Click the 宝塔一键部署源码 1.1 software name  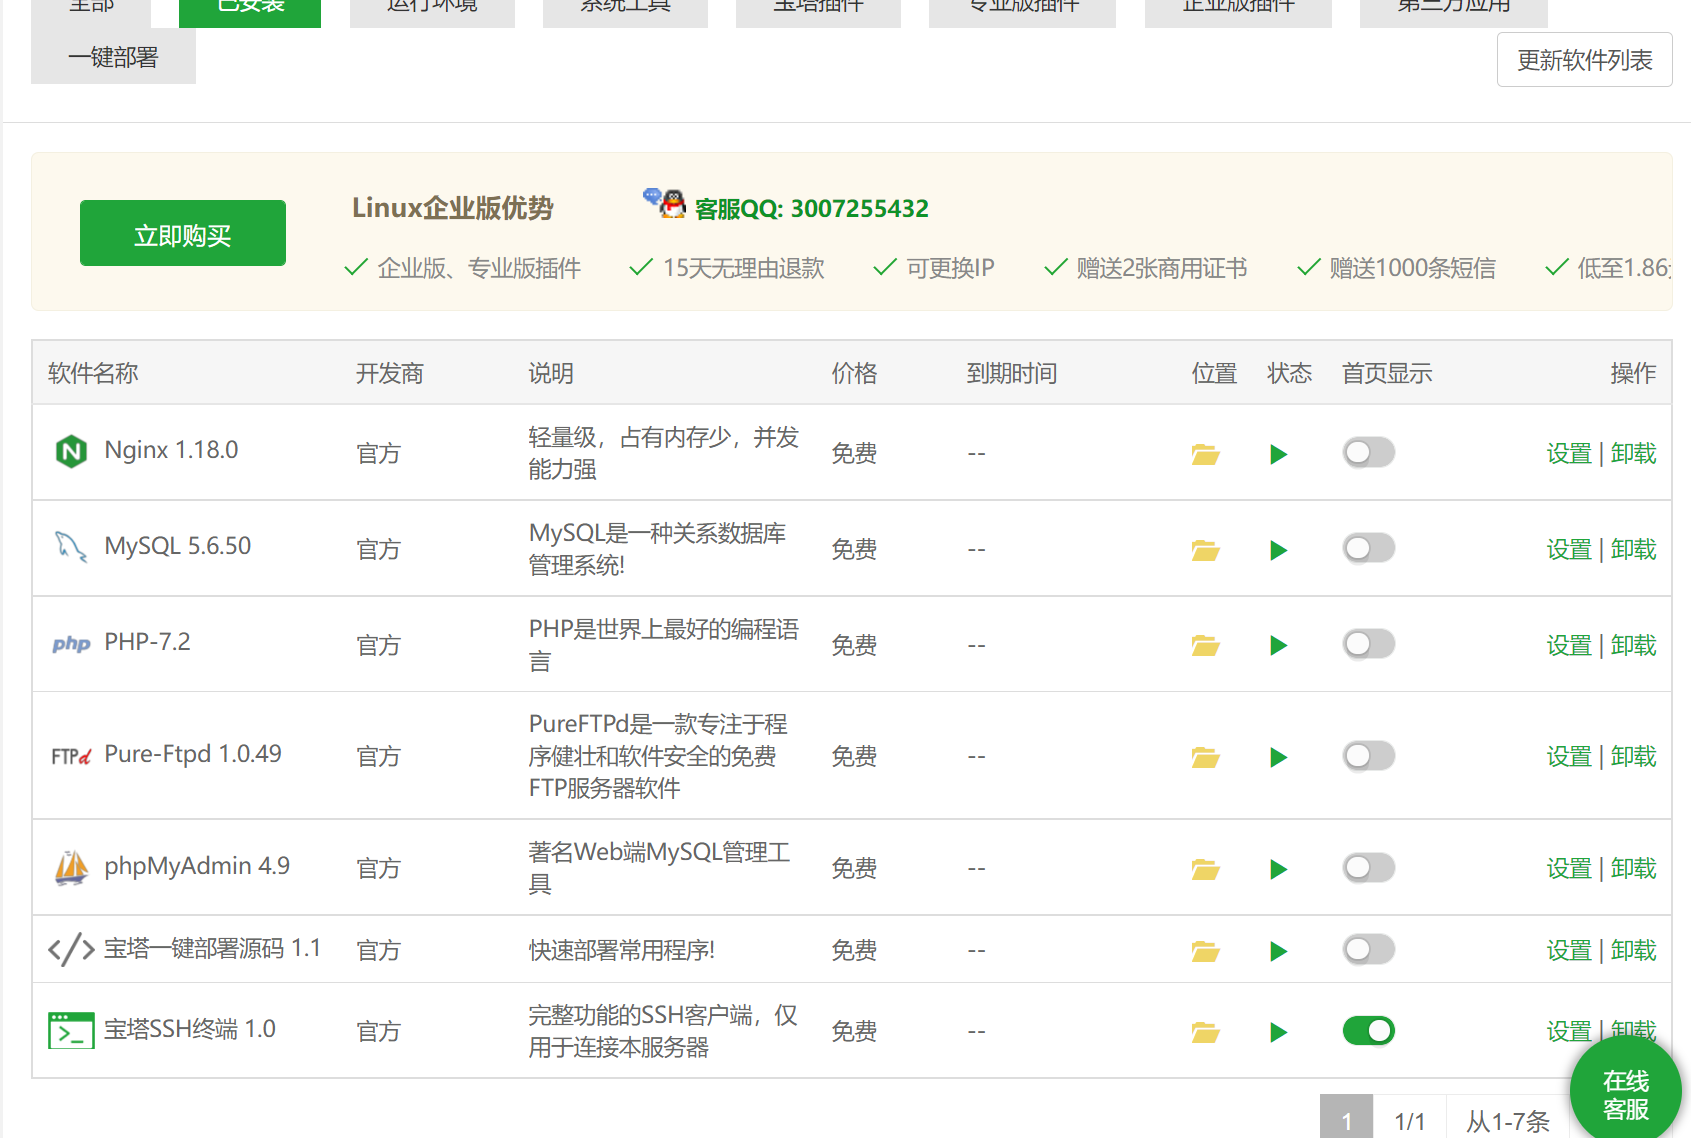pyautogui.click(x=212, y=948)
